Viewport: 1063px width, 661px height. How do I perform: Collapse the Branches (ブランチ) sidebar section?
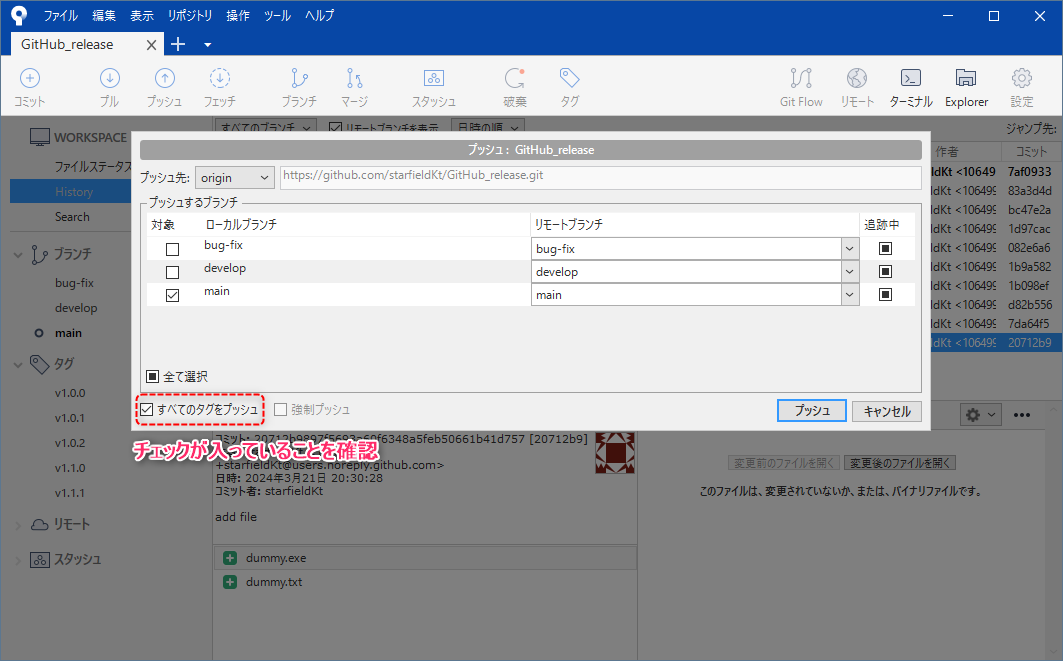point(18,255)
